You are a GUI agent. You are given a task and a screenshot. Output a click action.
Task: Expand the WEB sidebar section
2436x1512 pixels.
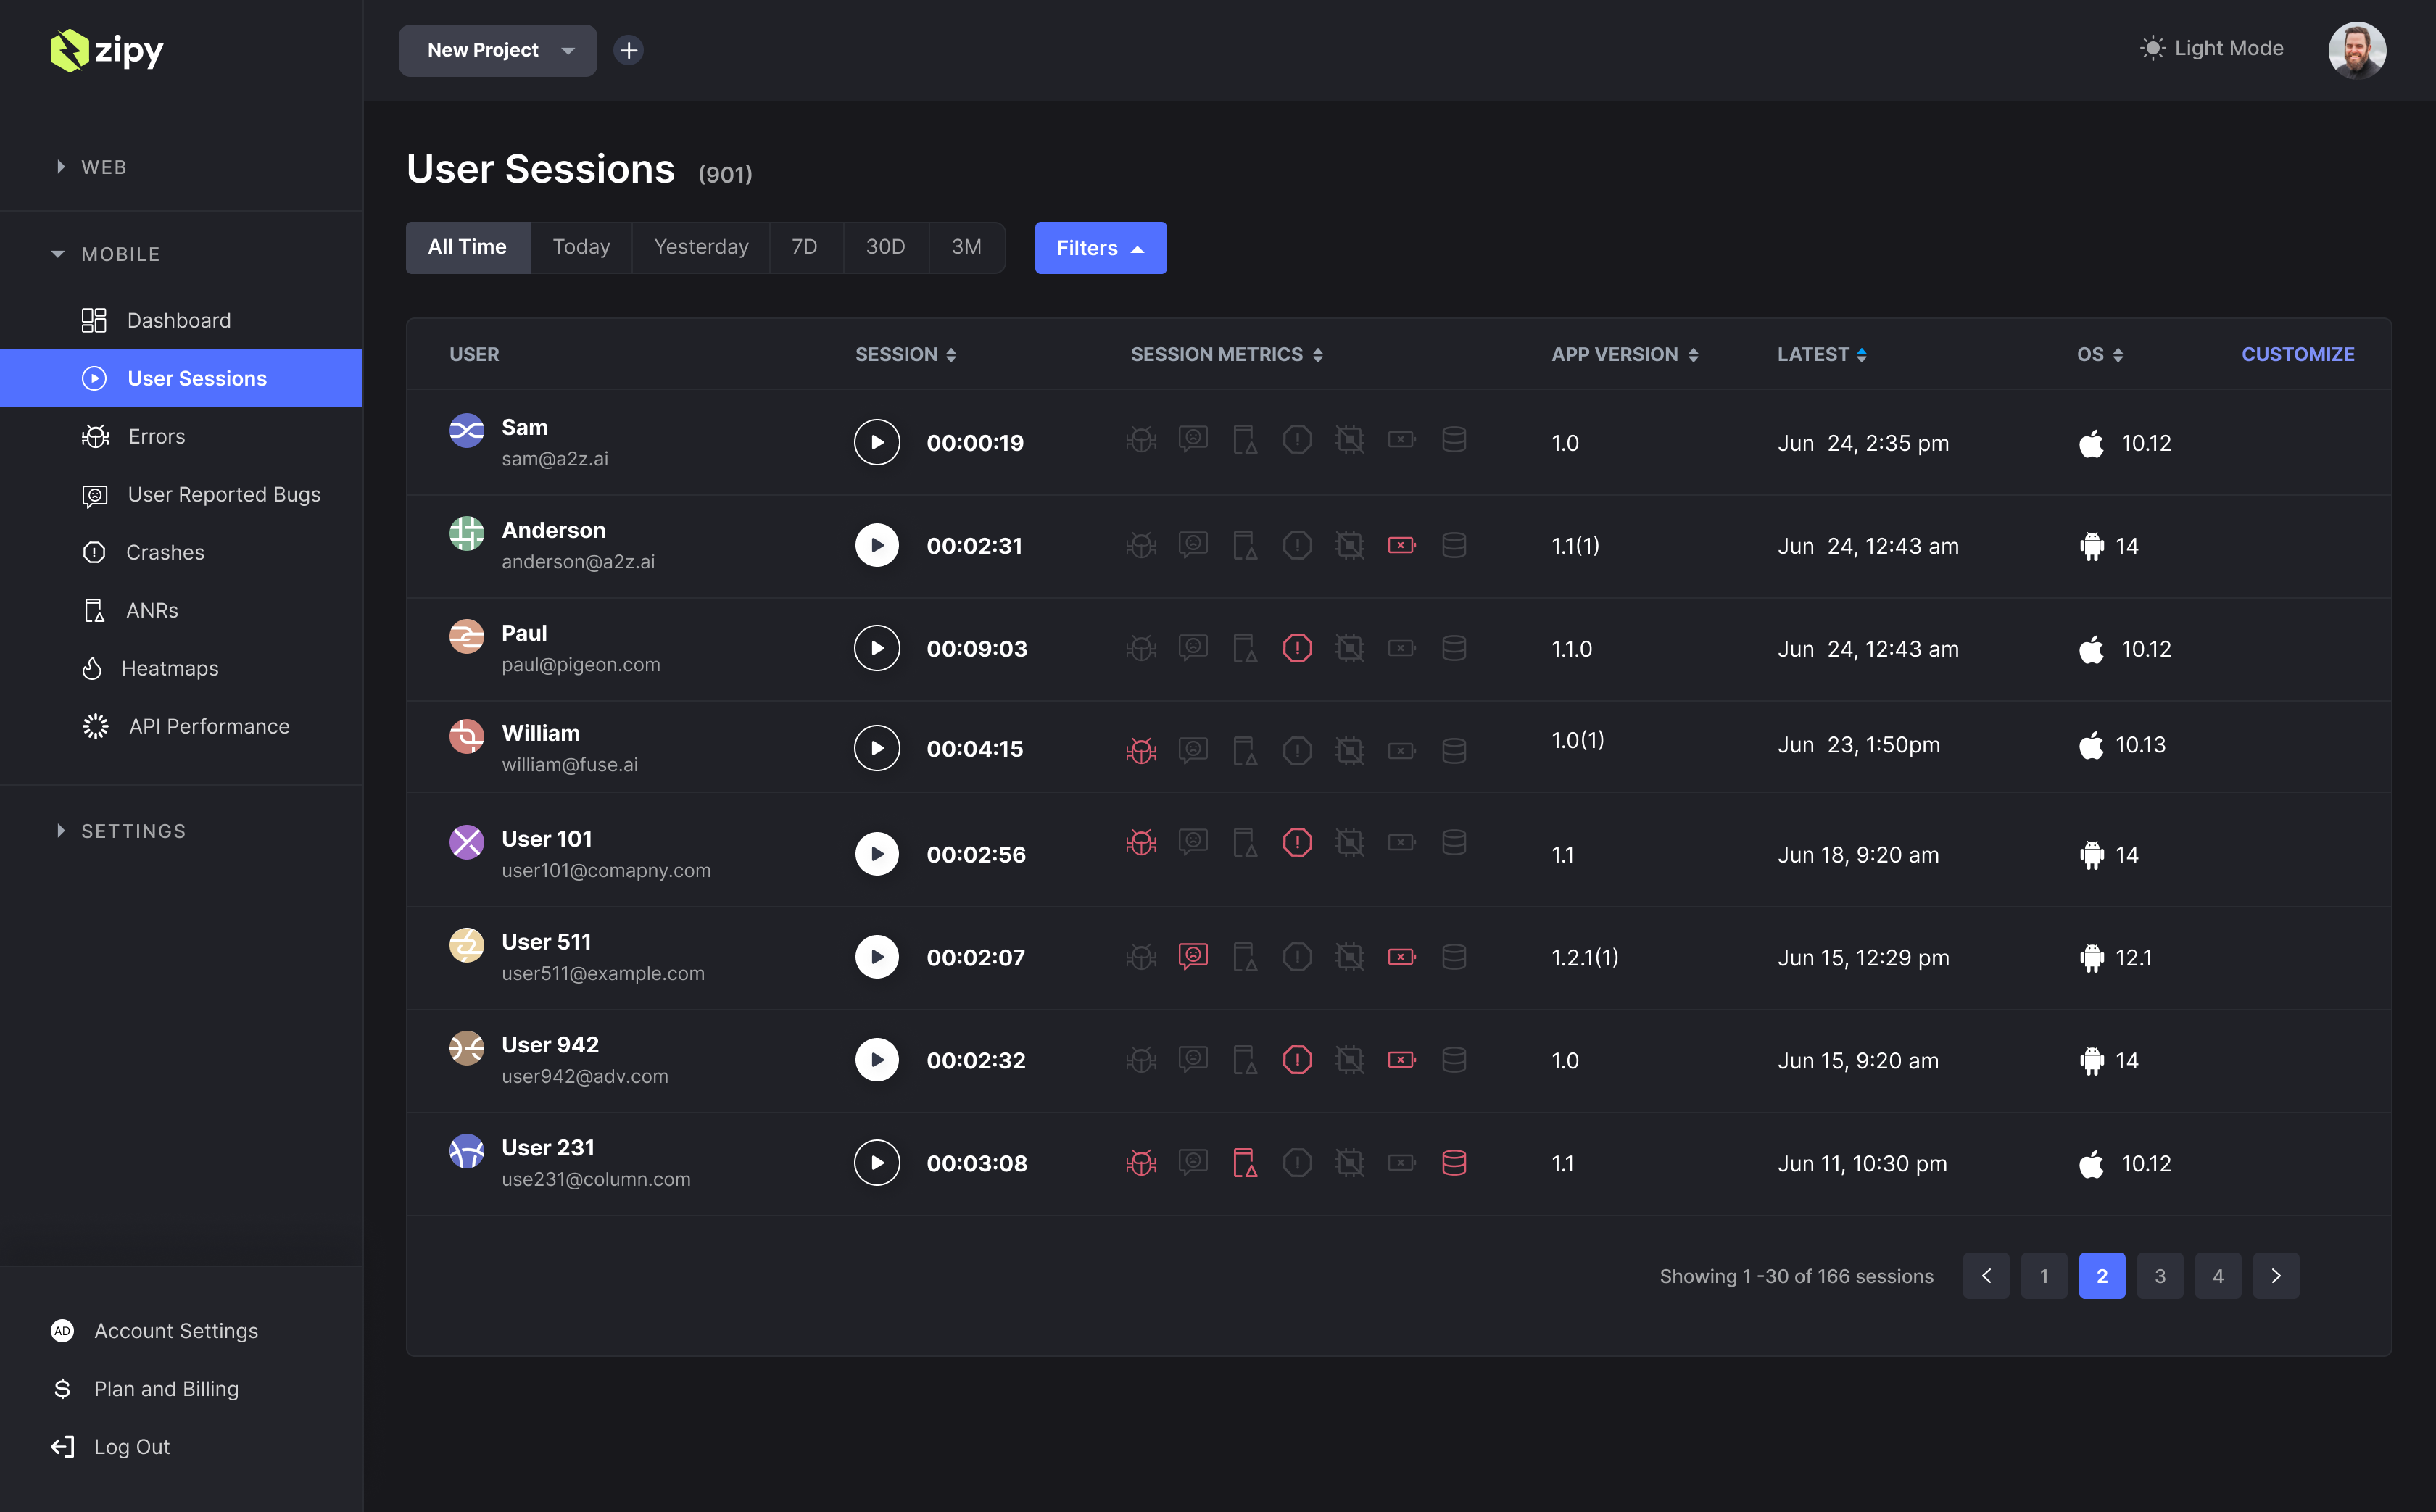click(x=103, y=167)
